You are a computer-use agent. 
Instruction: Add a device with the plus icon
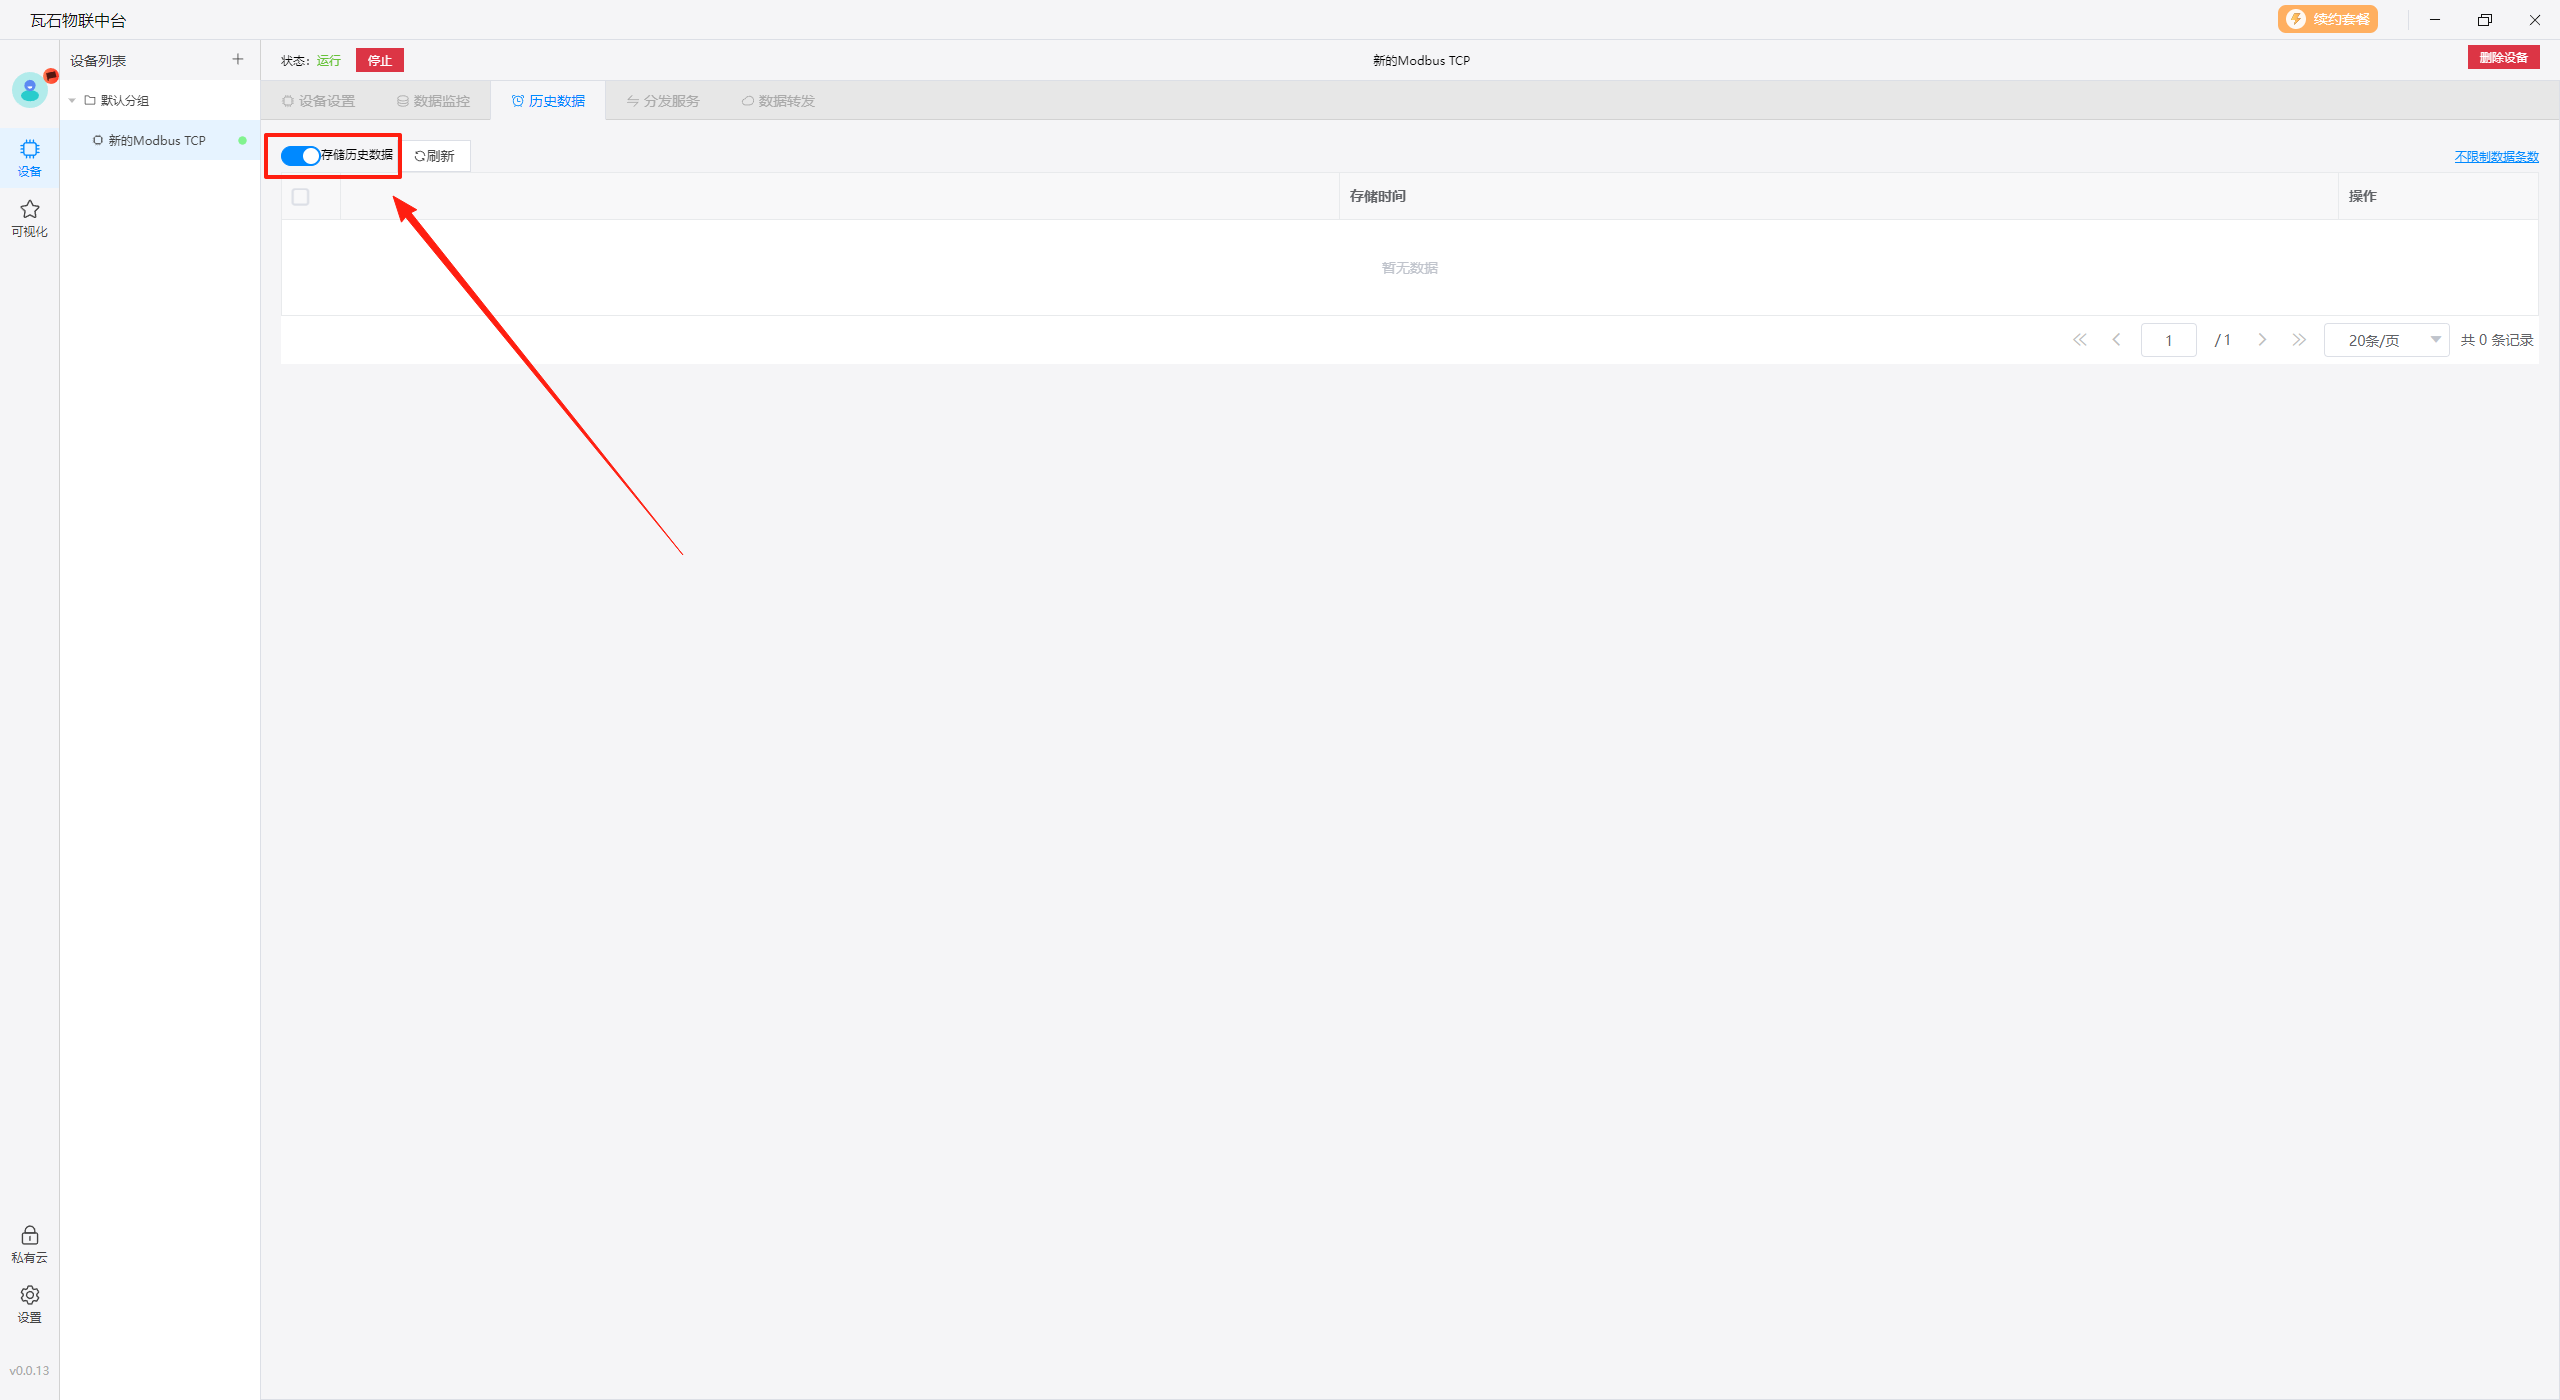(x=237, y=60)
